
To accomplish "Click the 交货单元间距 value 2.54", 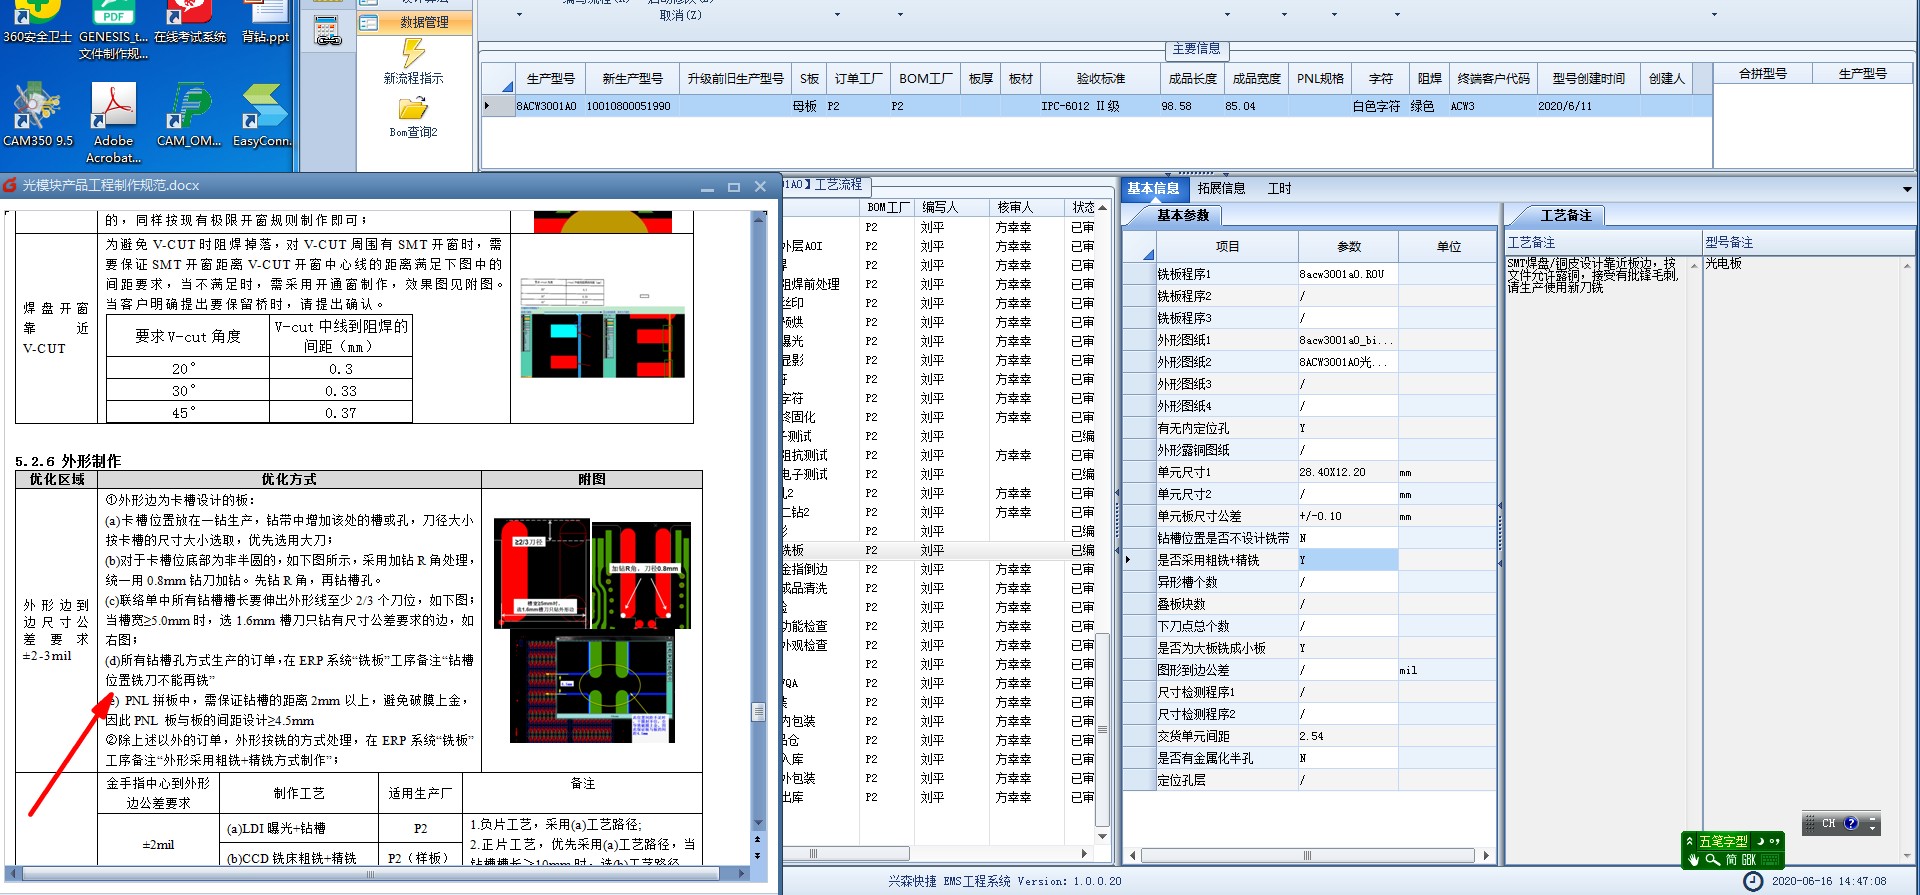I will coord(1347,736).
